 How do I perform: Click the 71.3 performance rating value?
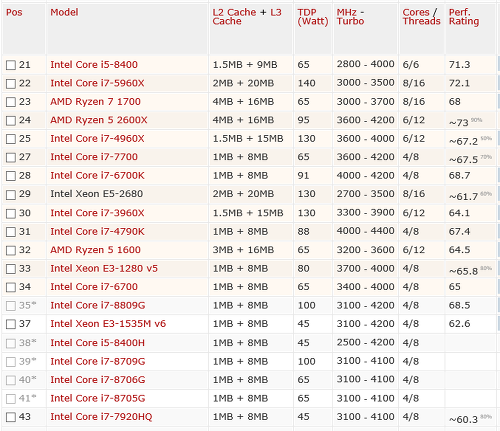click(x=459, y=65)
